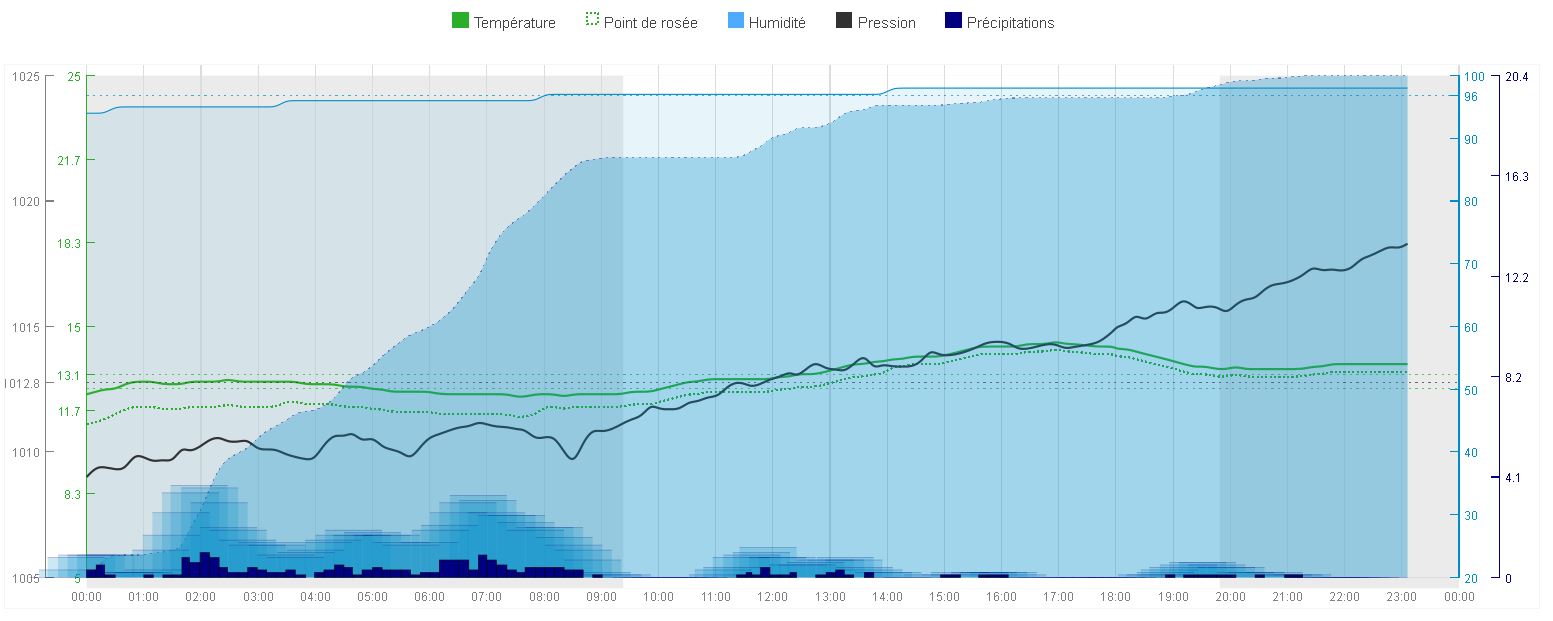Disable the Pression series legend label
This screenshot has height=621, width=1553.
point(886,23)
